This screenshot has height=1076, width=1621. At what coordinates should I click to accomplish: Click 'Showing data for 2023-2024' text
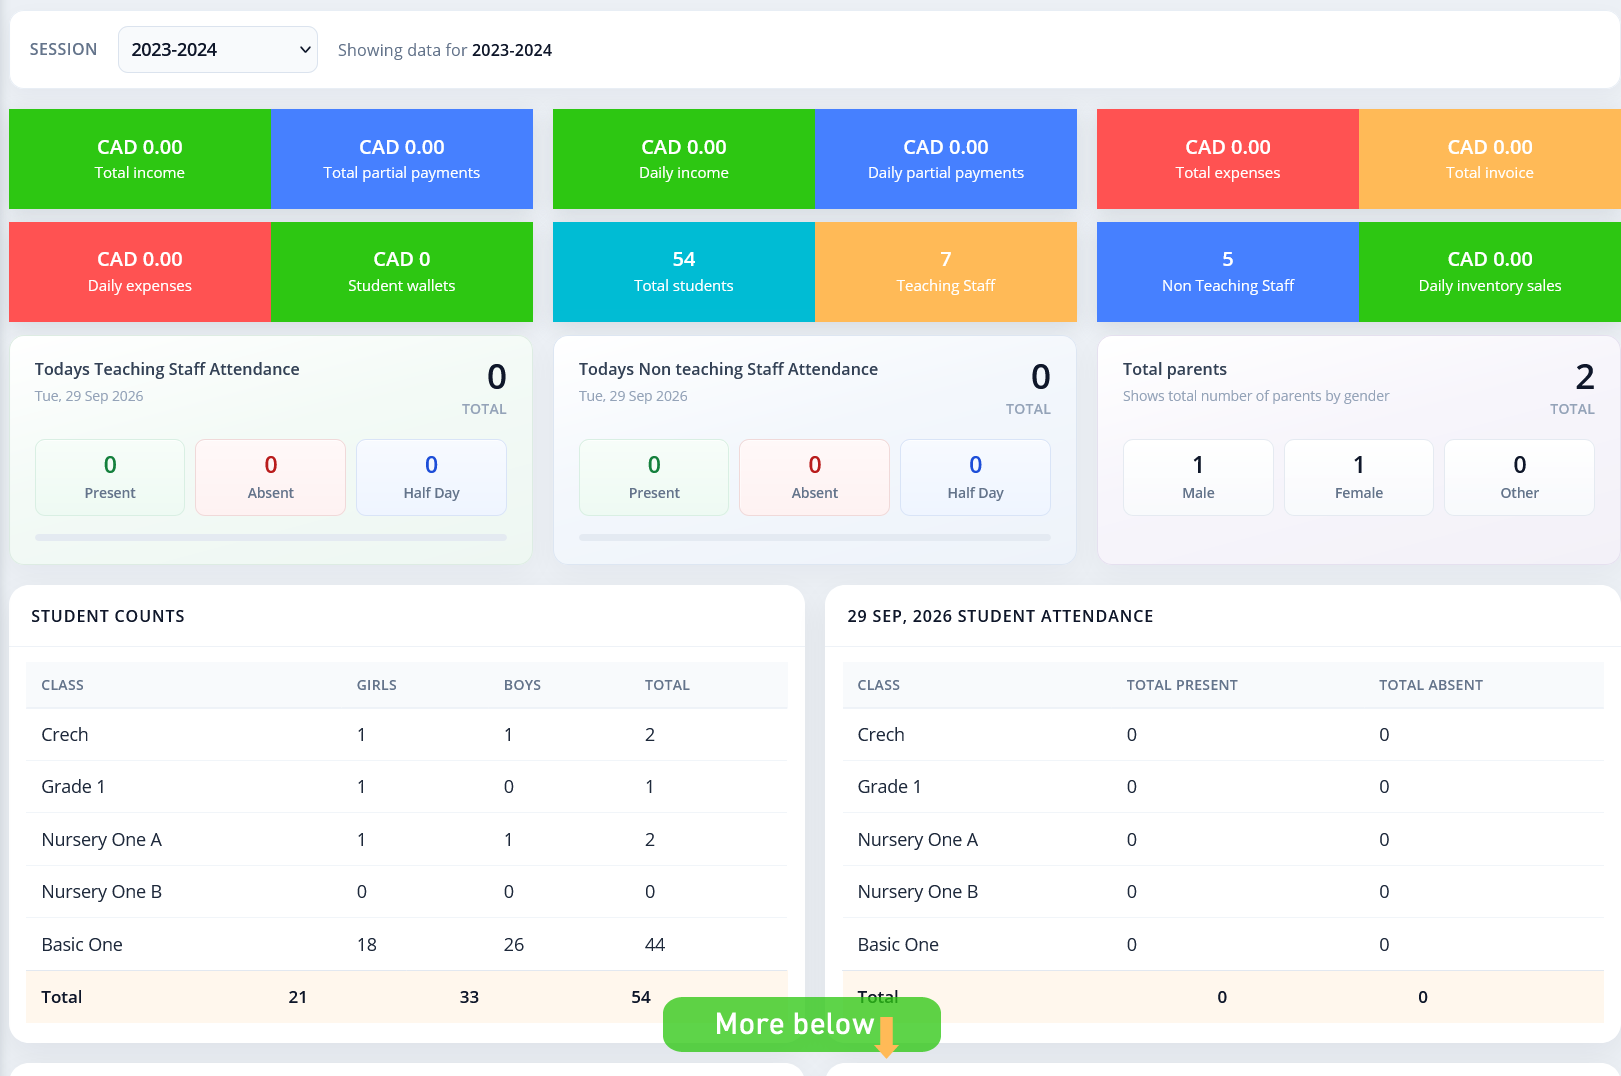(445, 50)
